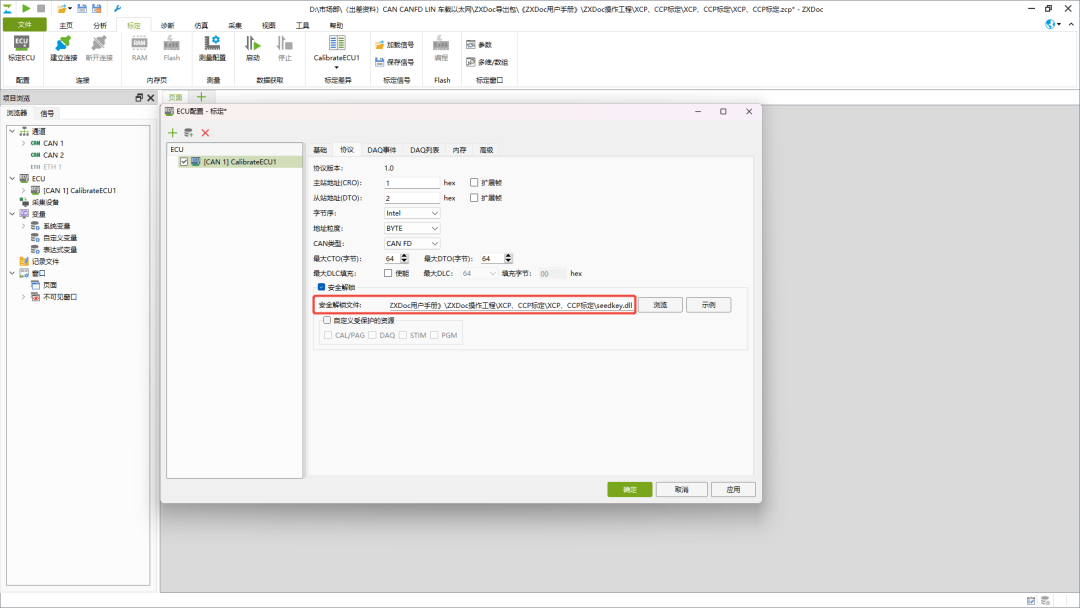Click gray Stop square in title bar
This screenshot has height=608, width=1080.
(x=41, y=8)
